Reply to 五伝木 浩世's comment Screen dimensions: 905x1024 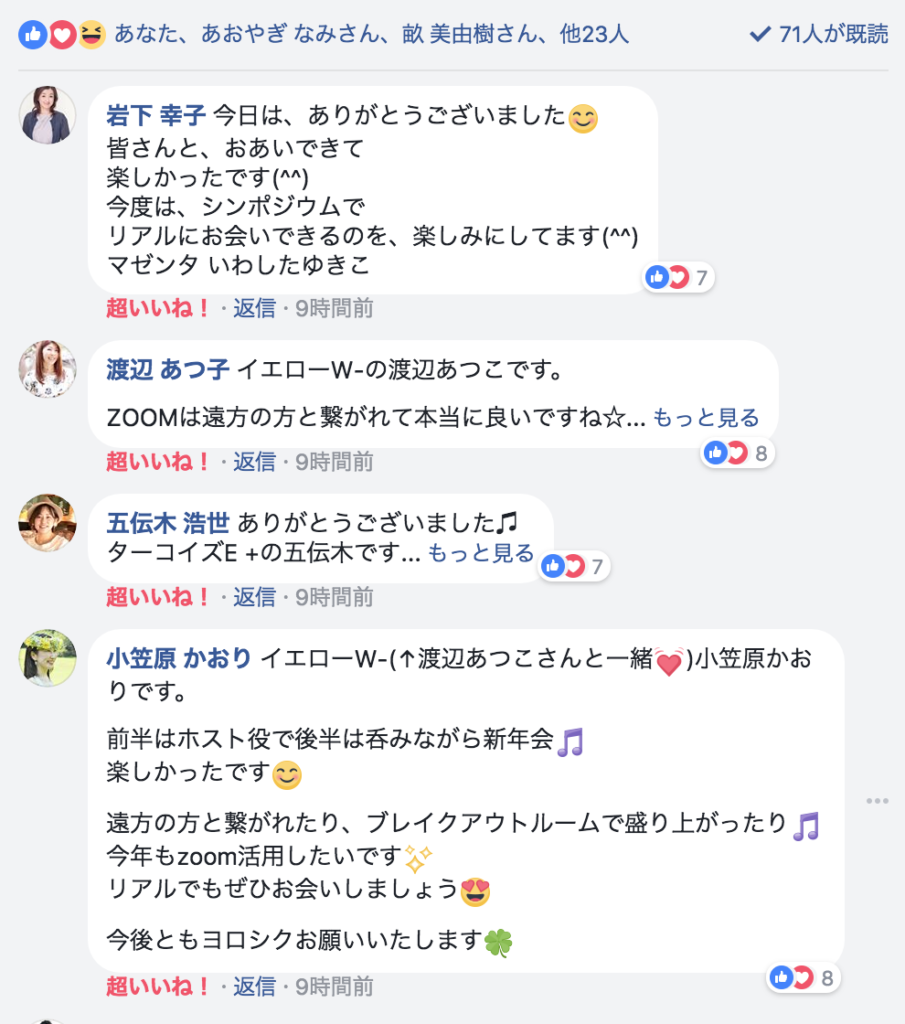254,597
